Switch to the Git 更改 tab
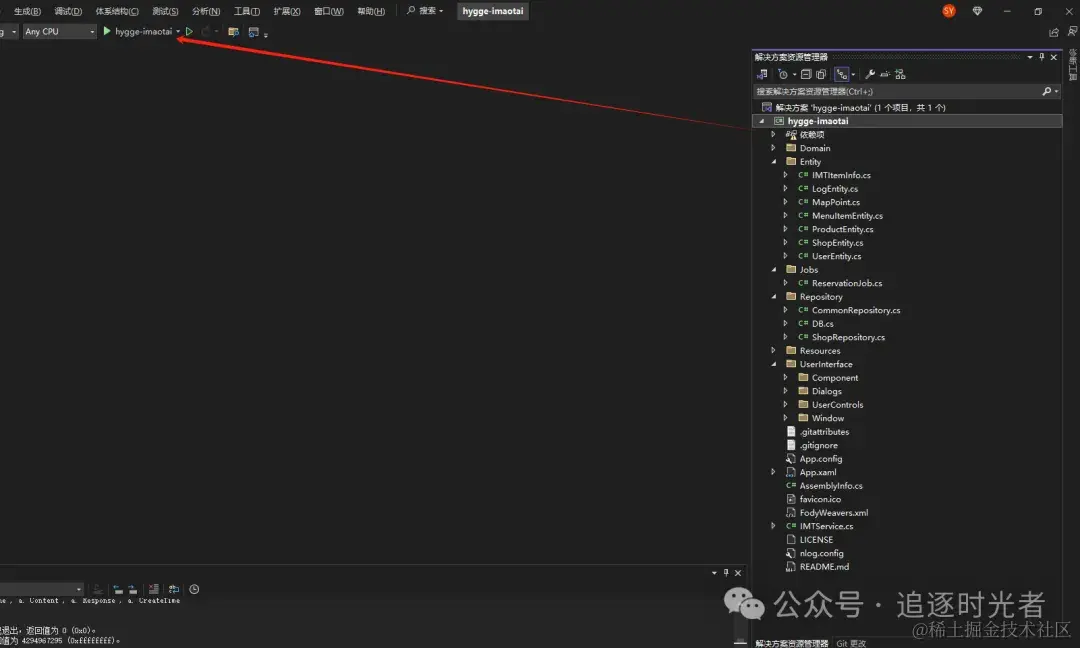Screen dimensions: 1080x648 pyautogui.click(x=851, y=643)
